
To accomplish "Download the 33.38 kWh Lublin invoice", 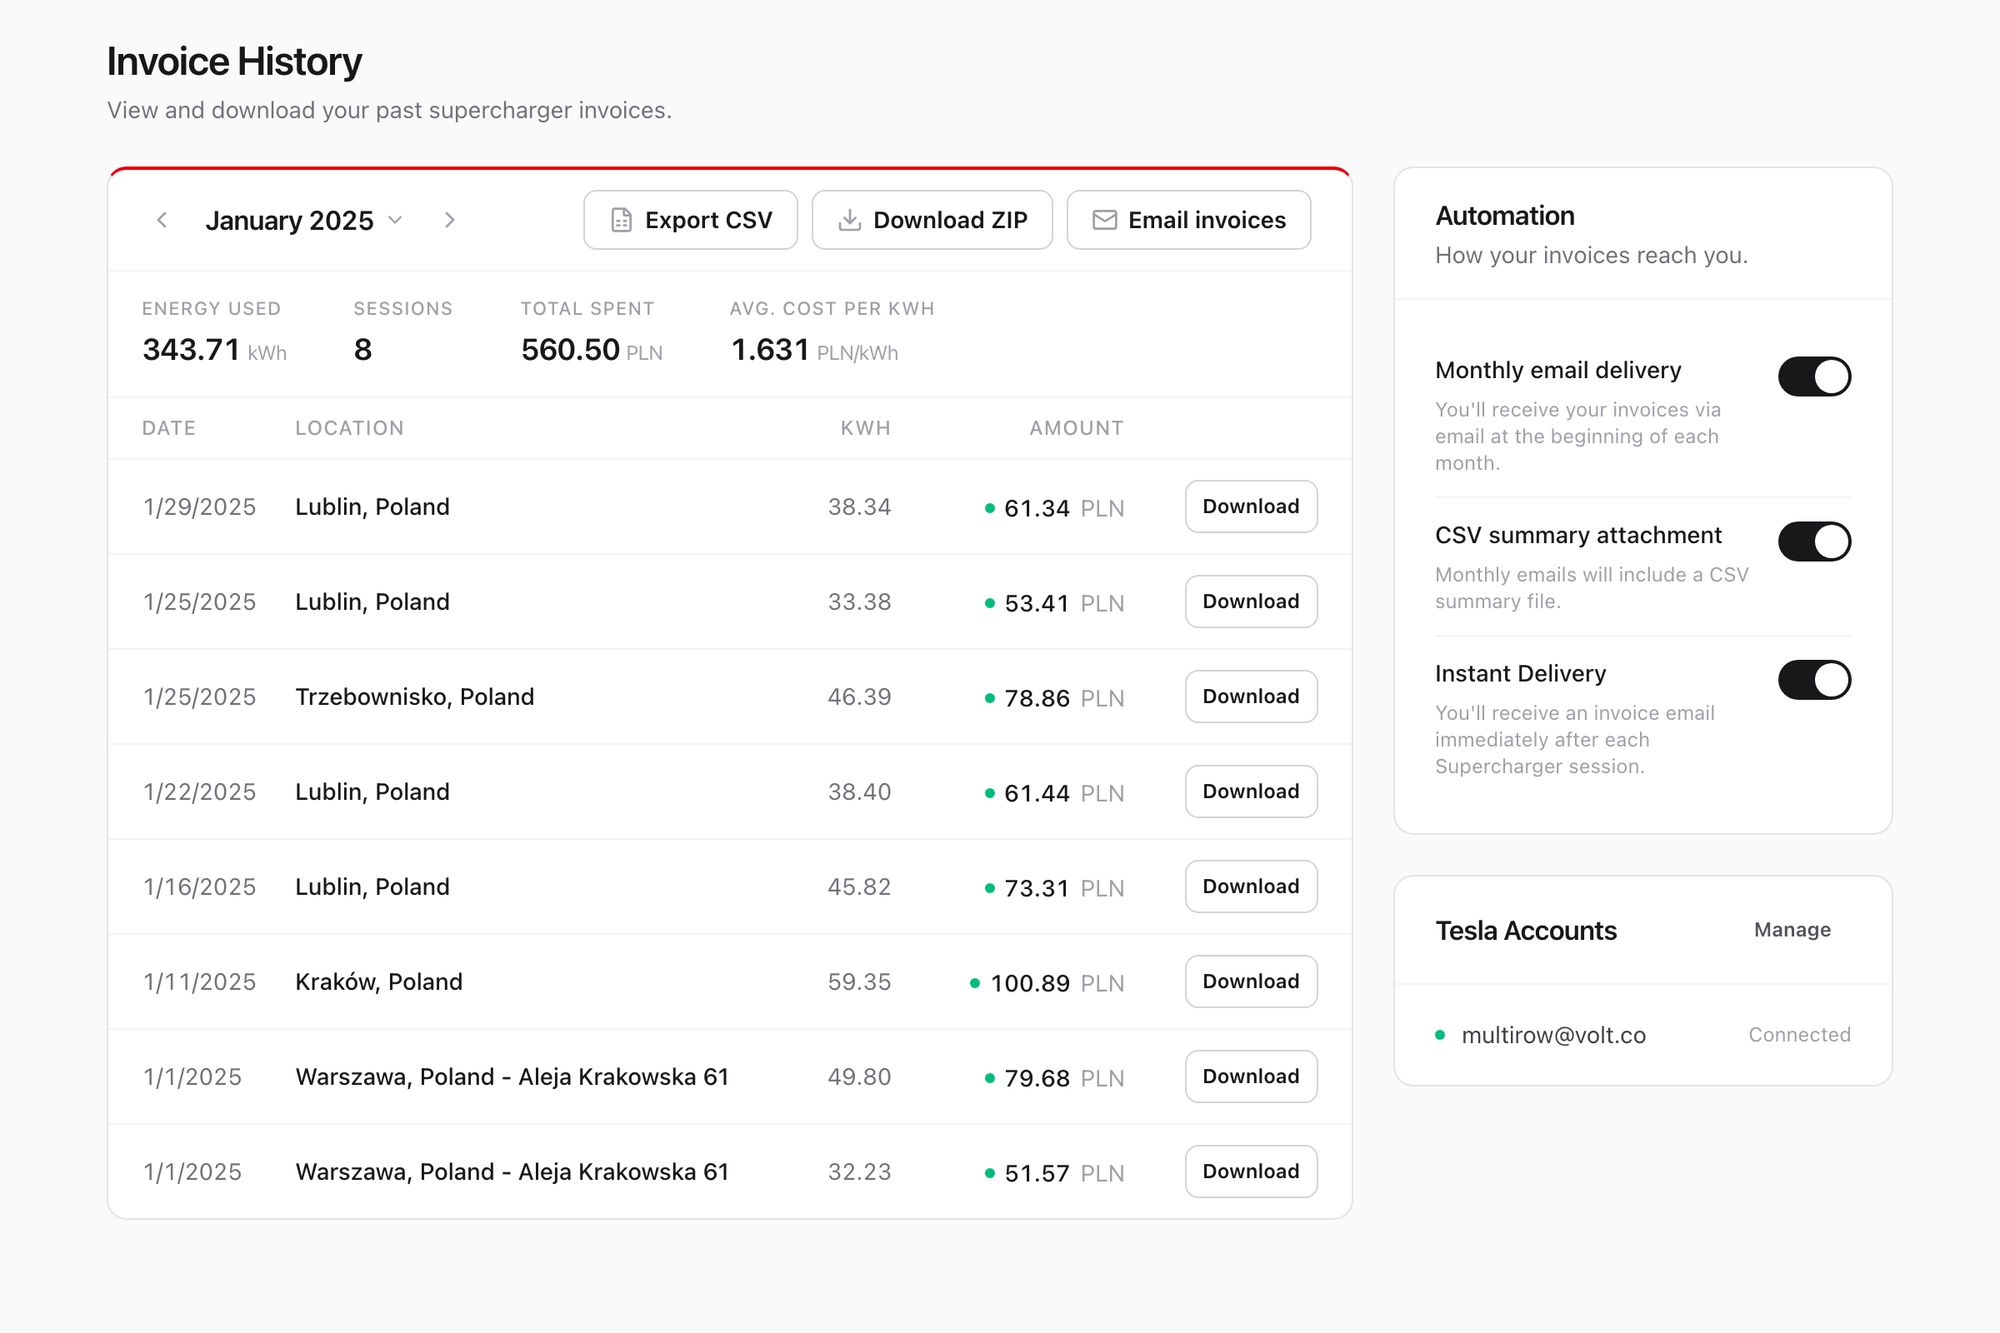I will point(1251,602).
